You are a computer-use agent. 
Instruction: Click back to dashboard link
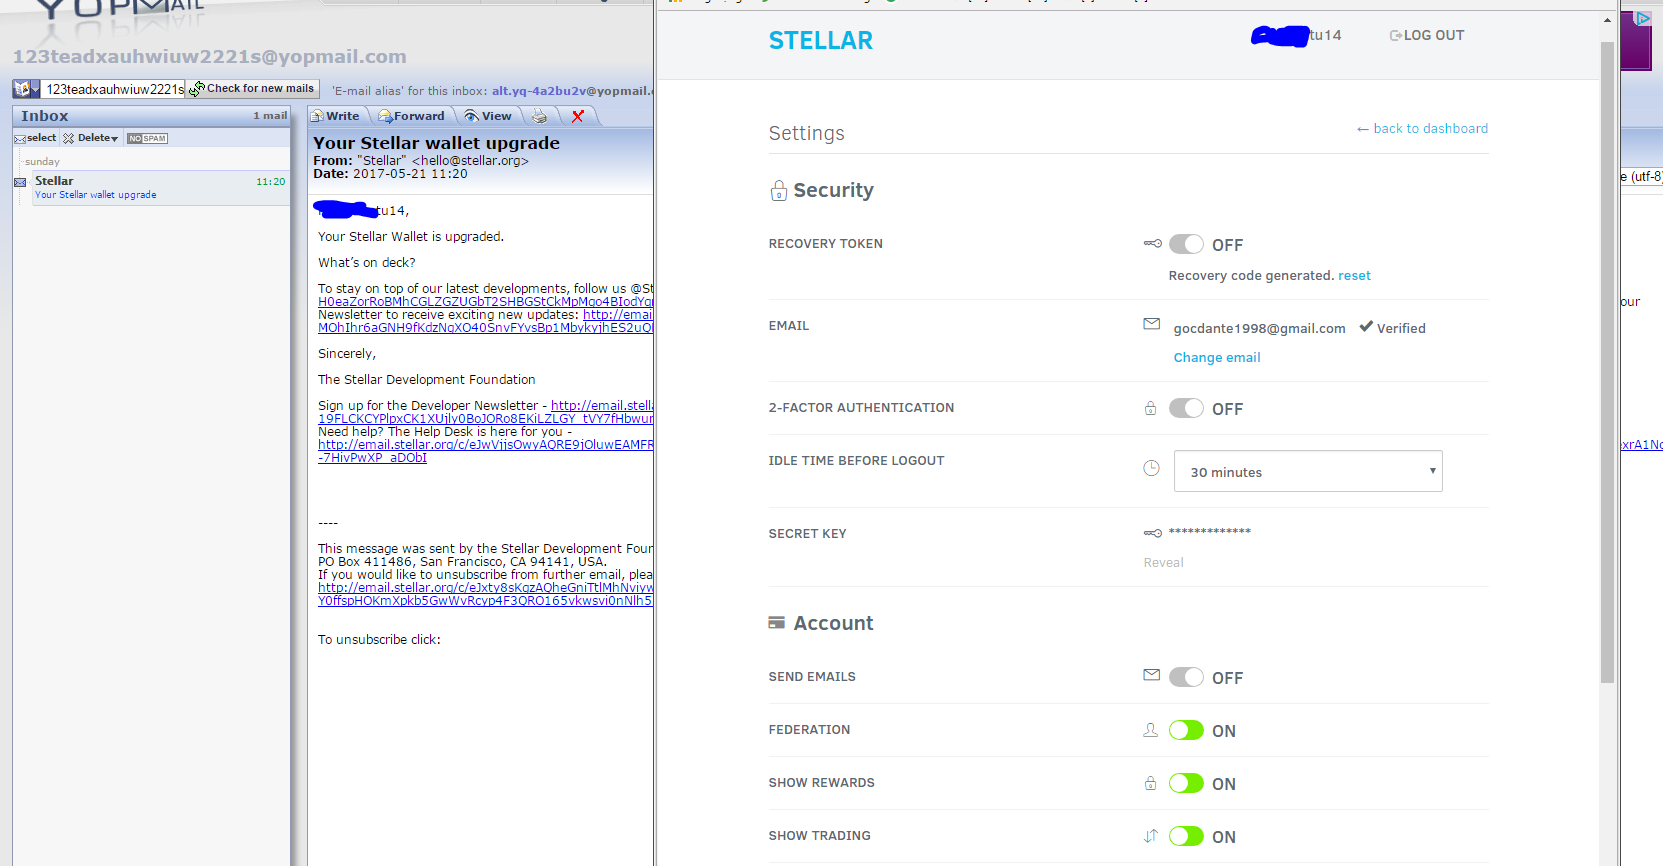coord(1422,128)
